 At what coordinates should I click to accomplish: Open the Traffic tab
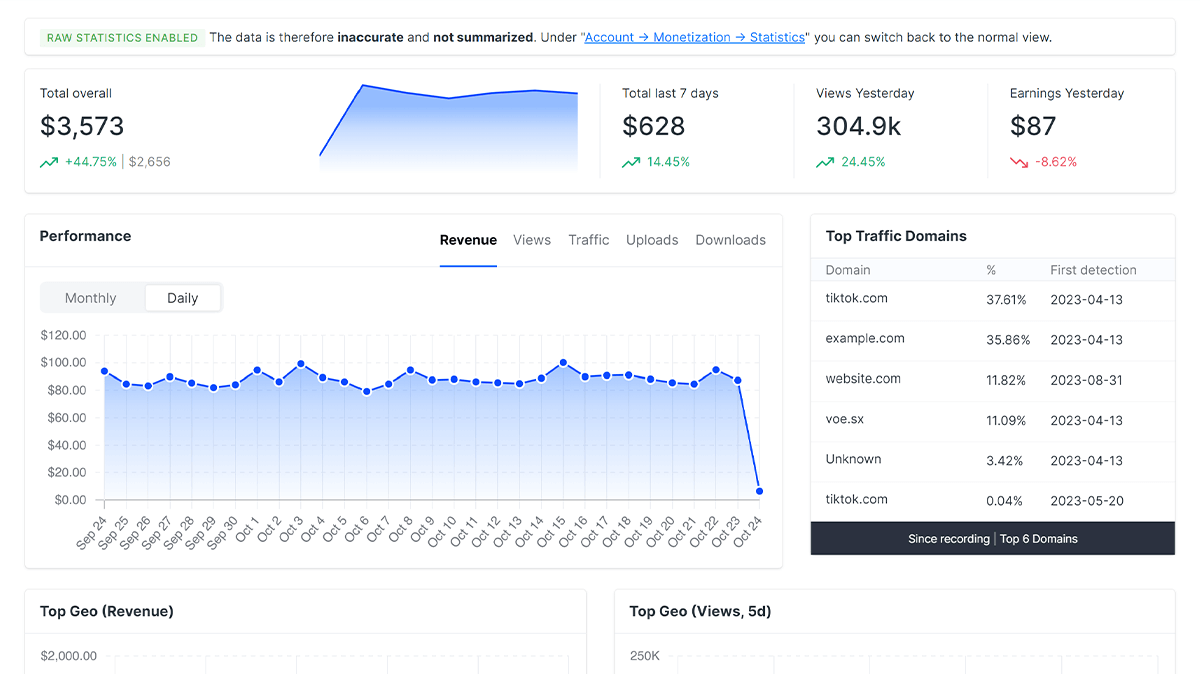click(x=588, y=240)
